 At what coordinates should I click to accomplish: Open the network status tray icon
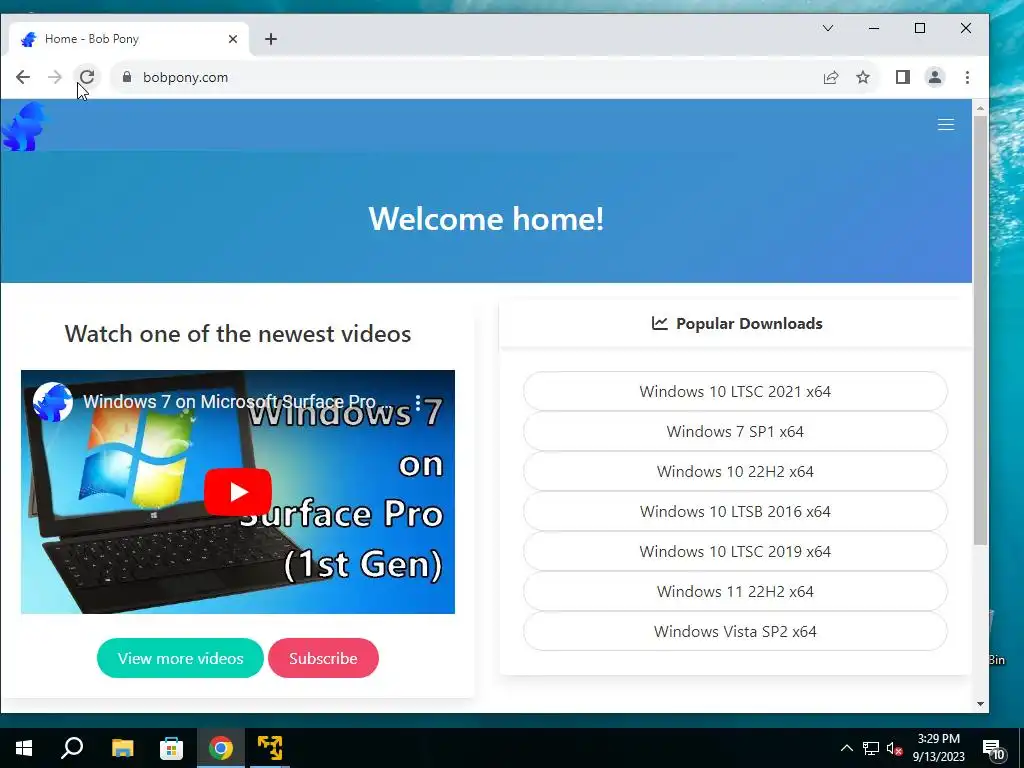point(871,748)
